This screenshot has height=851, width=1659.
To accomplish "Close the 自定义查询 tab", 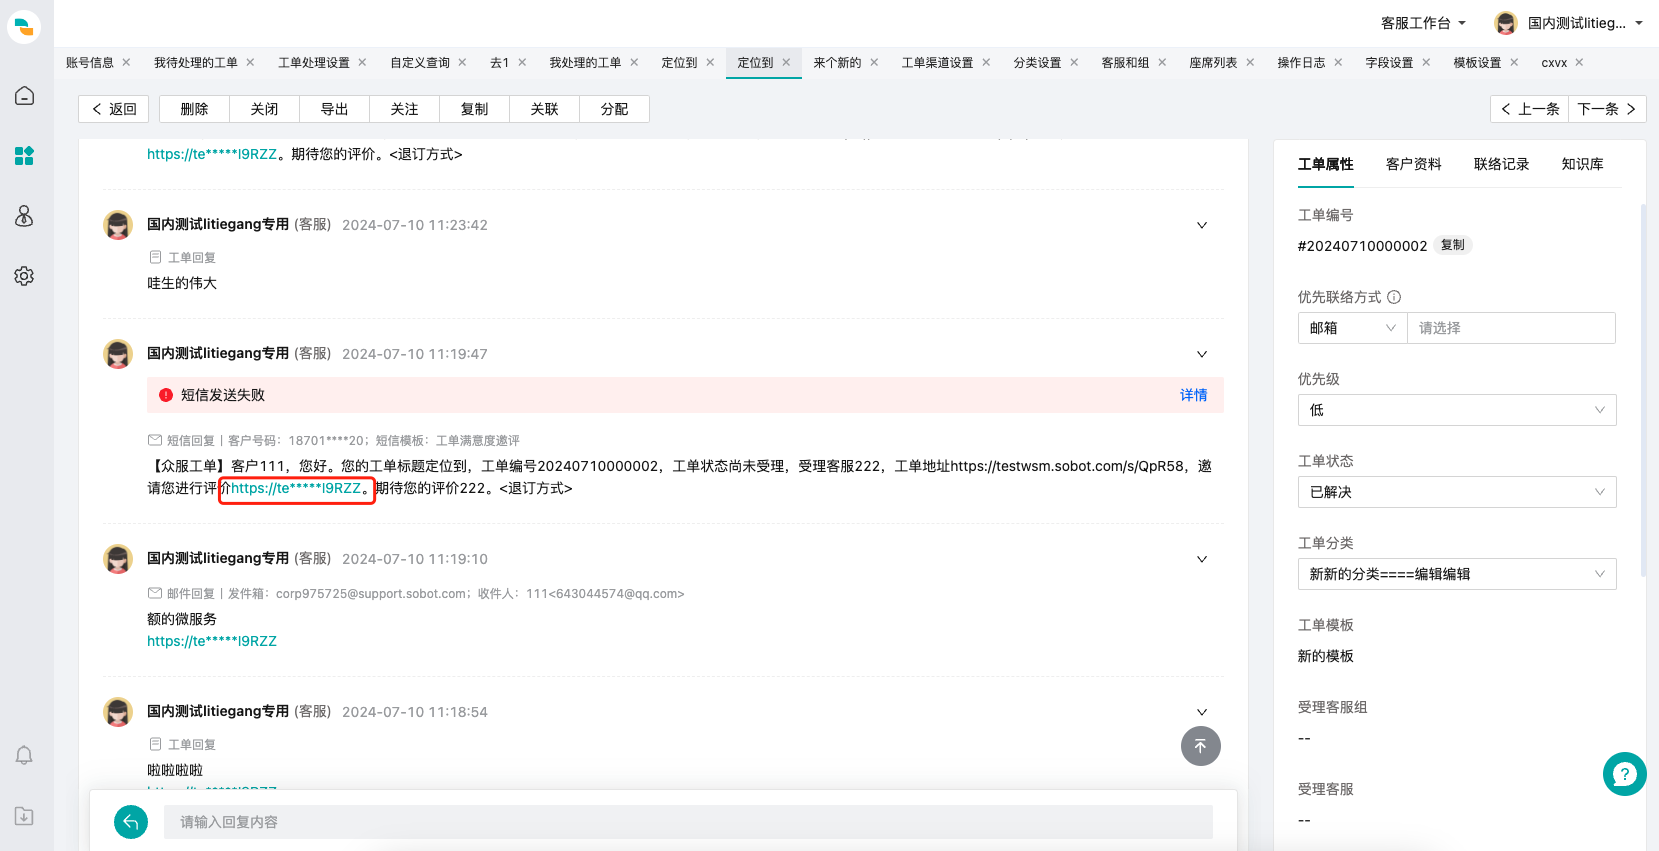I will (462, 62).
